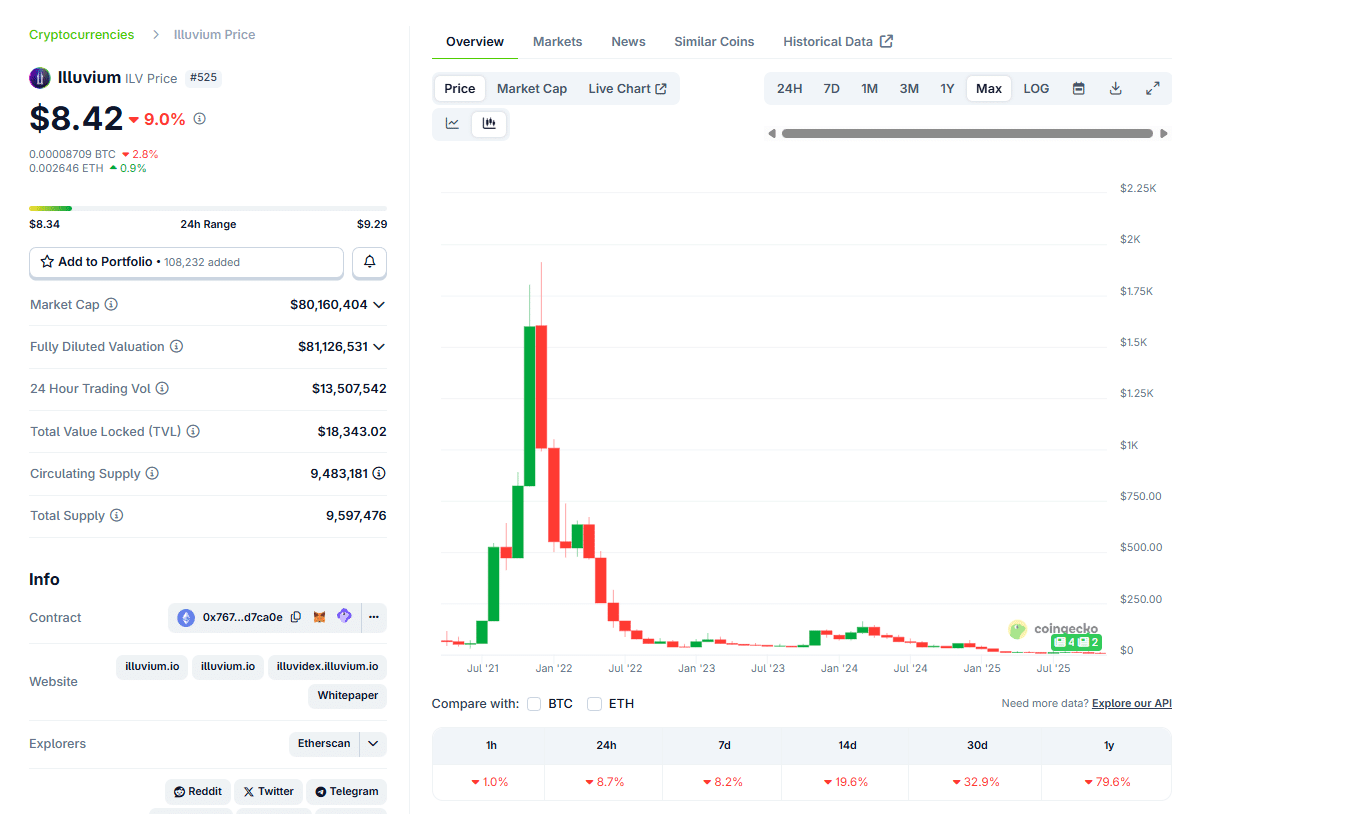Open the Illuvium Whitepaper link
The image size is (1371, 814).
click(x=347, y=695)
